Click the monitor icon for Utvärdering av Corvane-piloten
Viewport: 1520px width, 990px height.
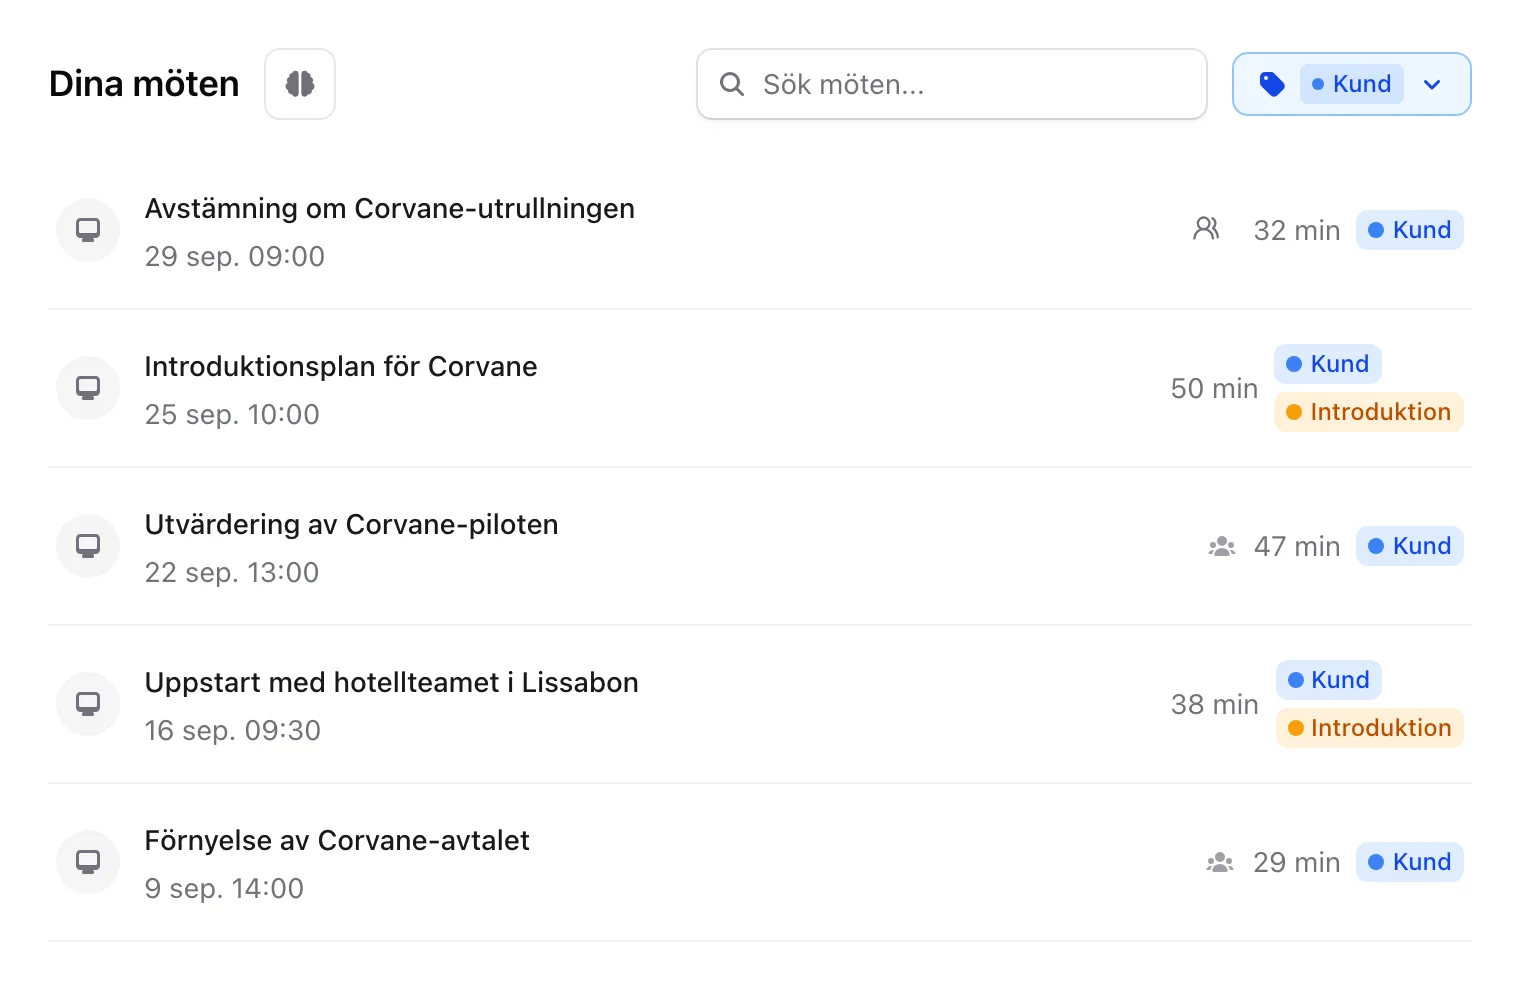tap(88, 546)
